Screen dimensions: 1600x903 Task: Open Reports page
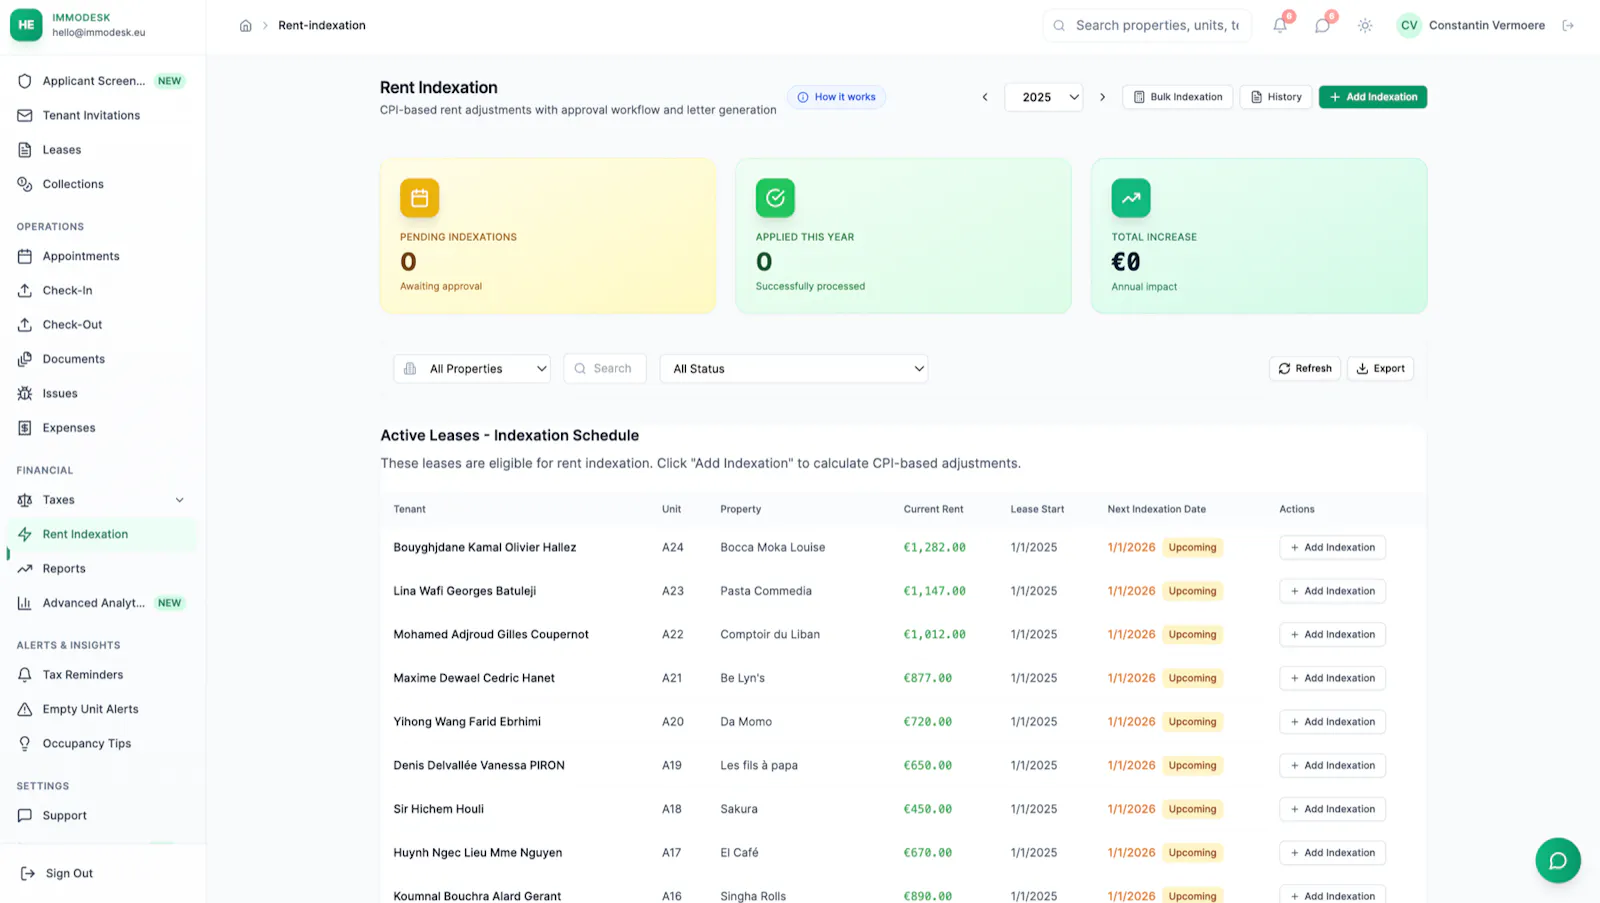pyautogui.click(x=102, y=569)
